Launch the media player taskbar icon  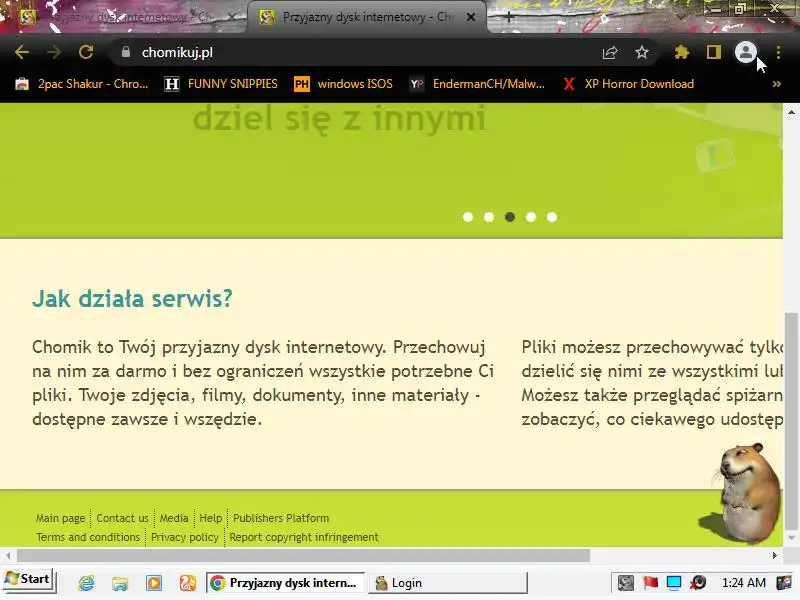[x=154, y=583]
